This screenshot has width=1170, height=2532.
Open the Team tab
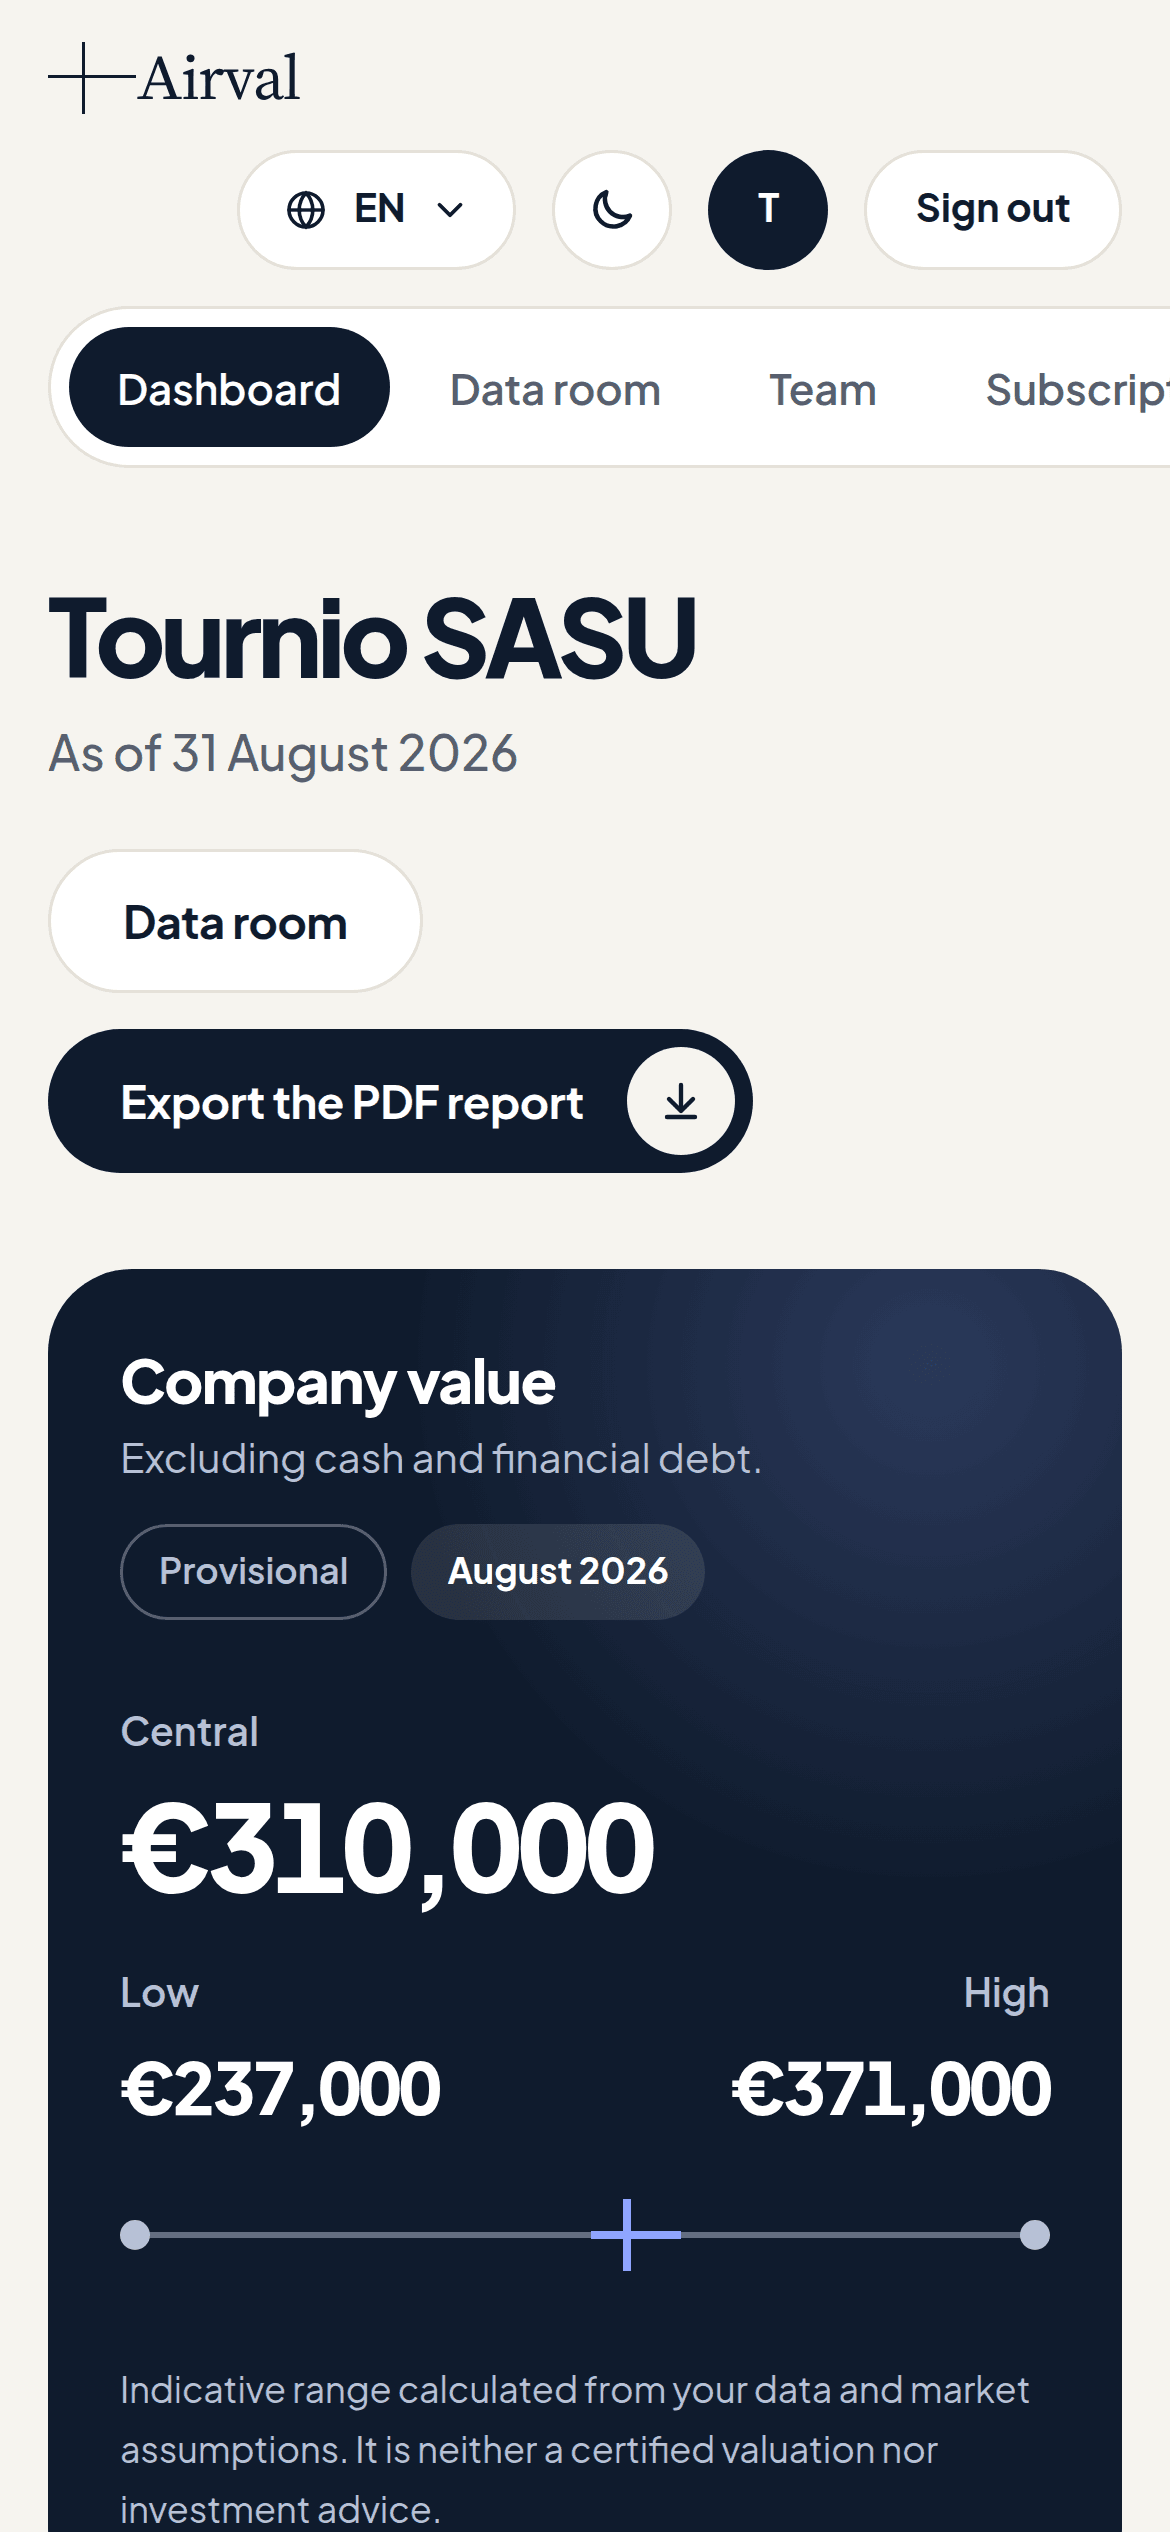coord(822,390)
